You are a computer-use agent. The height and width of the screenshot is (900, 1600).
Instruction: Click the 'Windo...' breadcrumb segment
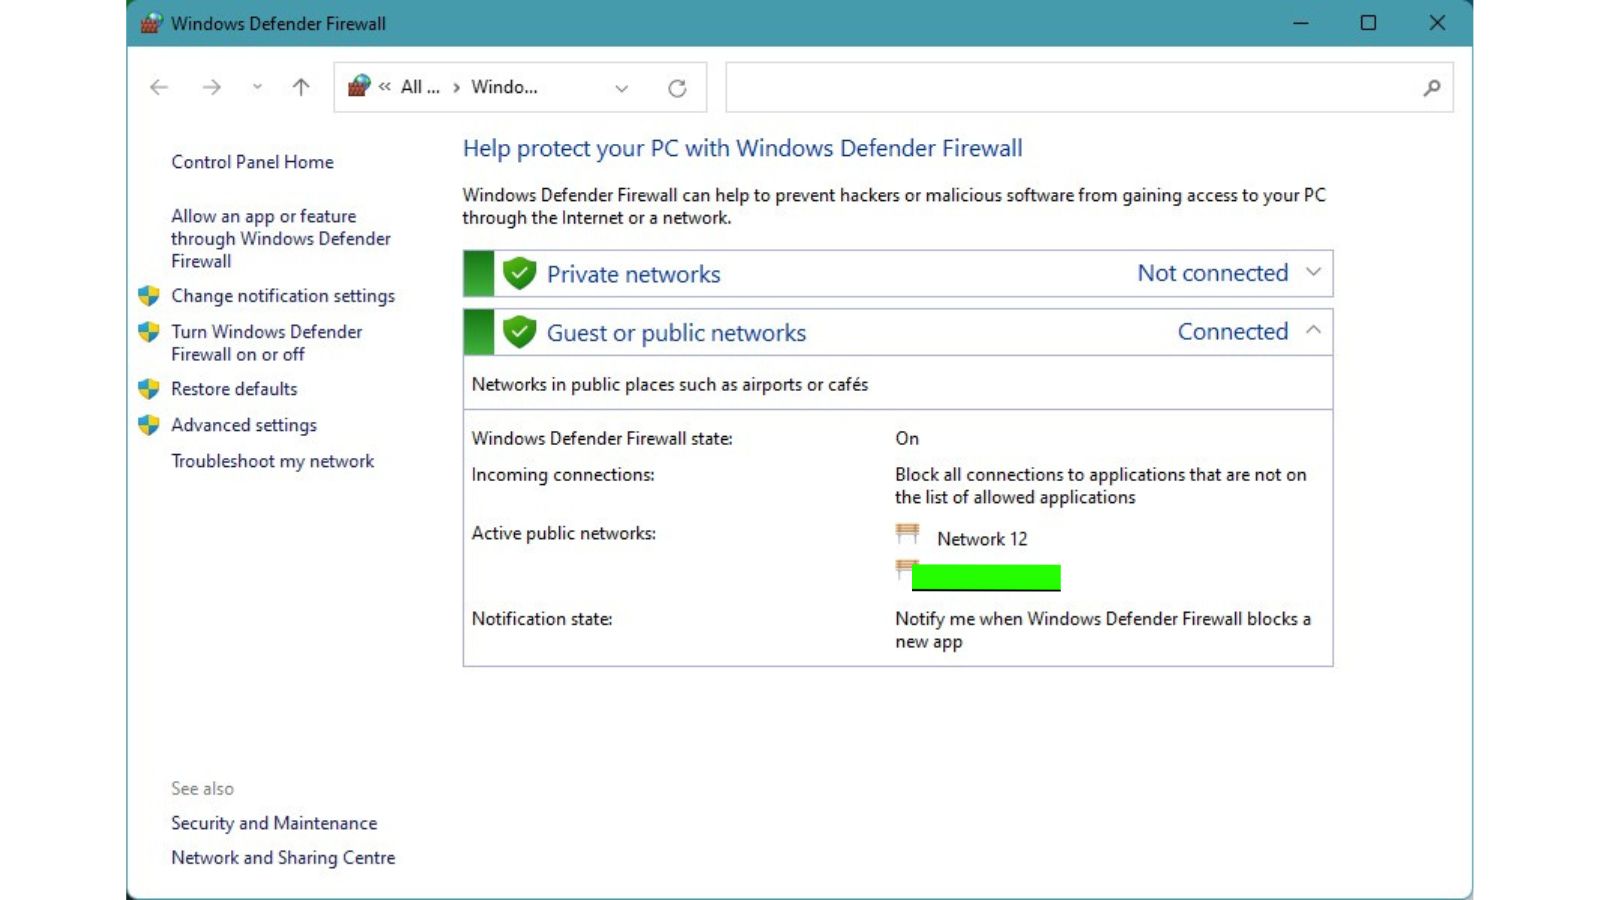tap(504, 87)
